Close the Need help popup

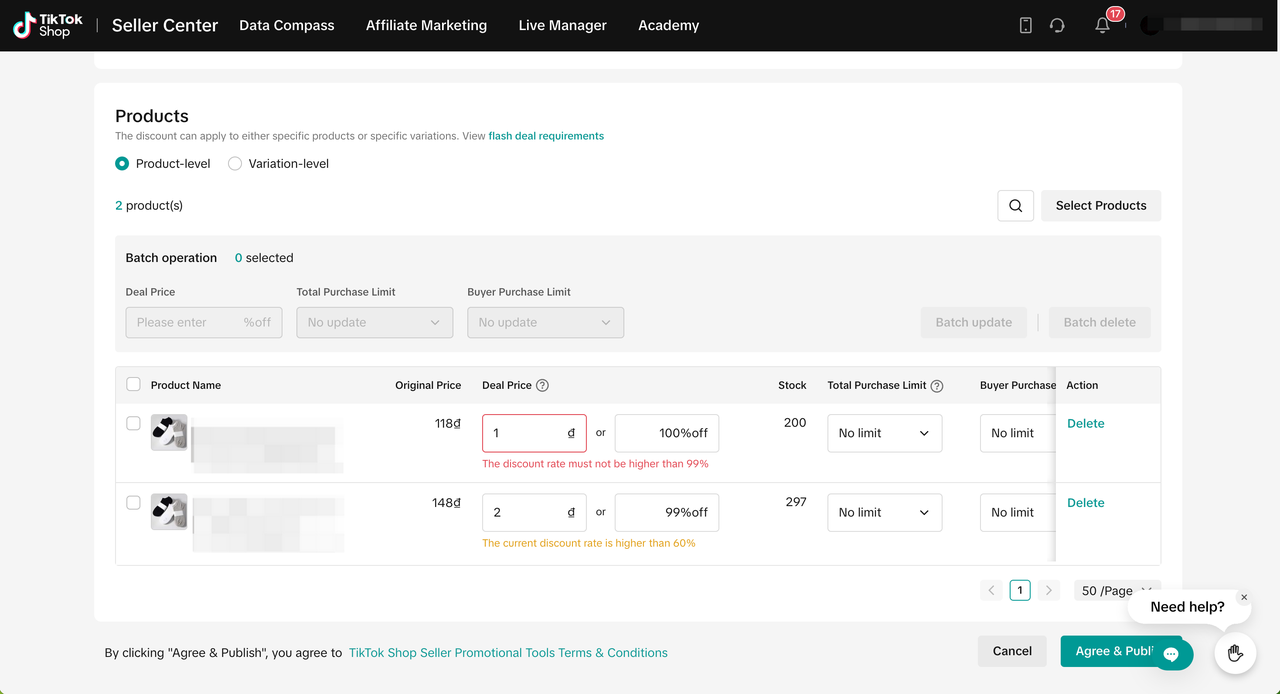pos(1244,597)
